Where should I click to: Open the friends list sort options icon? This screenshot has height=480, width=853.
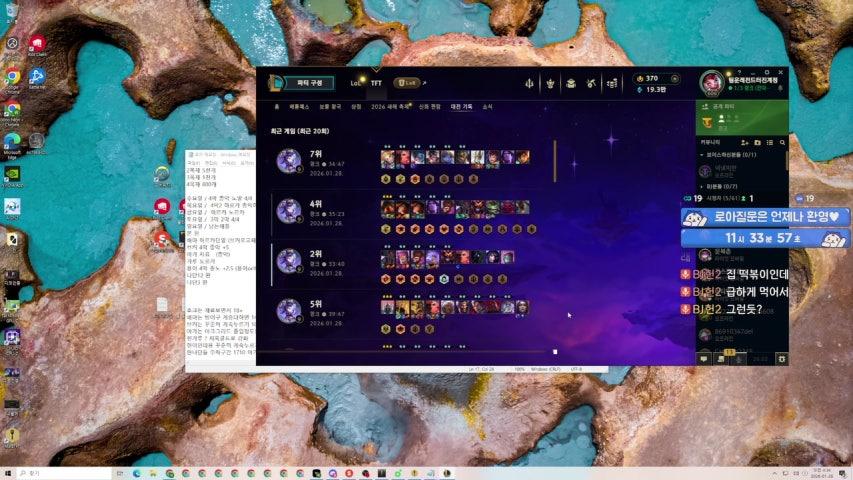pos(770,142)
